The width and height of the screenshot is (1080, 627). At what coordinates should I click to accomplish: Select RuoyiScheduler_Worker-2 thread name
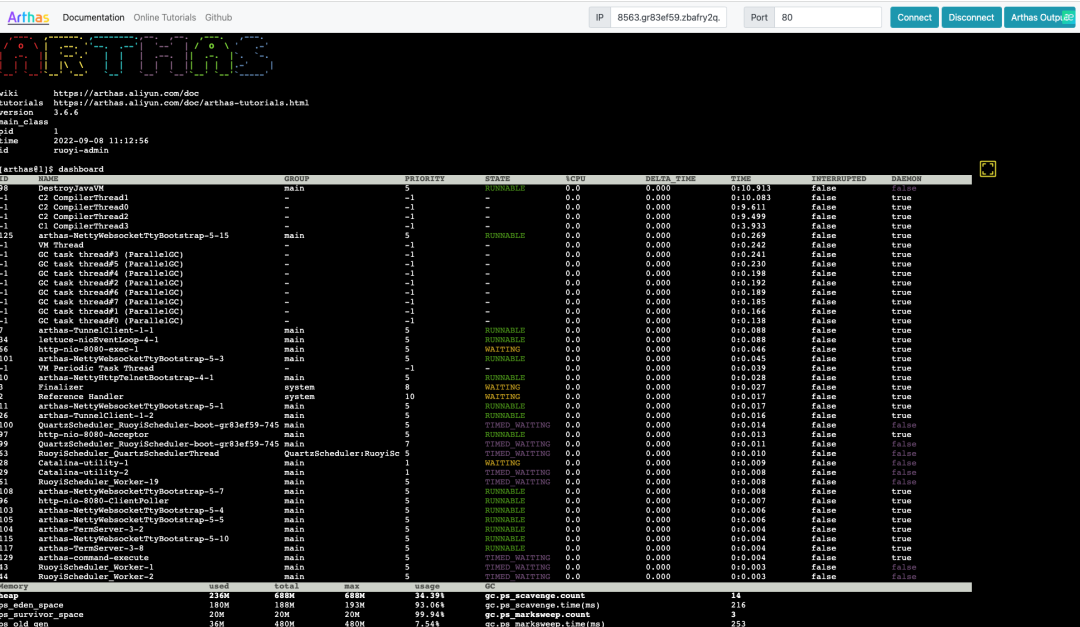(96, 577)
